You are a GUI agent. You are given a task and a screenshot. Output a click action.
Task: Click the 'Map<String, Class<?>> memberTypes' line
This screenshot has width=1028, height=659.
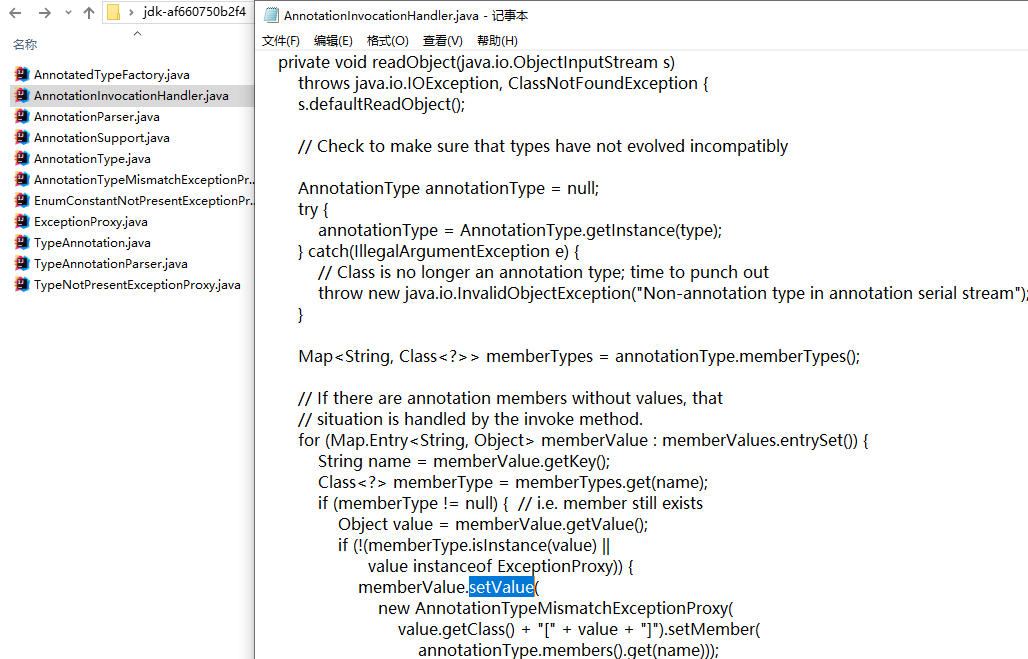[579, 356]
